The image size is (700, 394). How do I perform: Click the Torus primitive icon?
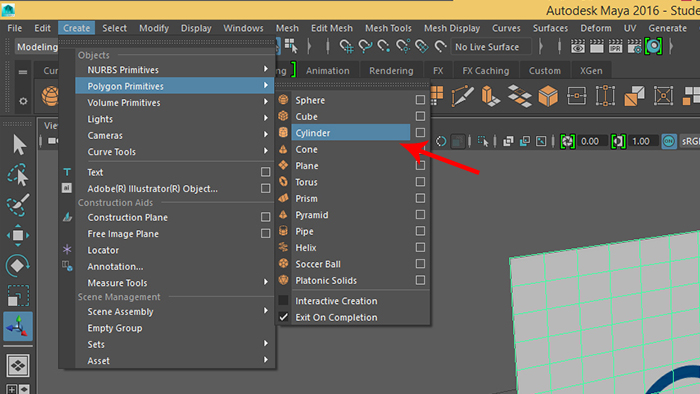tap(283, 182)
